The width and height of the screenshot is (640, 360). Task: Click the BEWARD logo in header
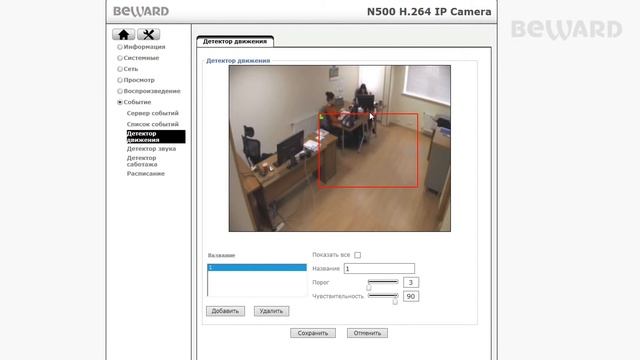point(141,11)
